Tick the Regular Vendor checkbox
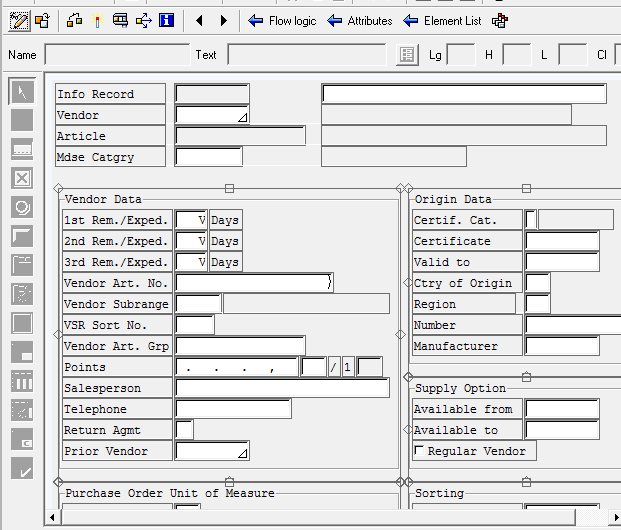Screen dimensions: 621x530 419,451
